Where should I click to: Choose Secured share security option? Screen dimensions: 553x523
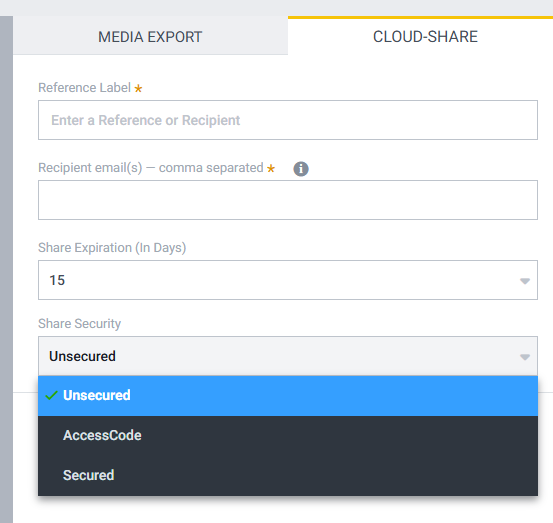288,475
